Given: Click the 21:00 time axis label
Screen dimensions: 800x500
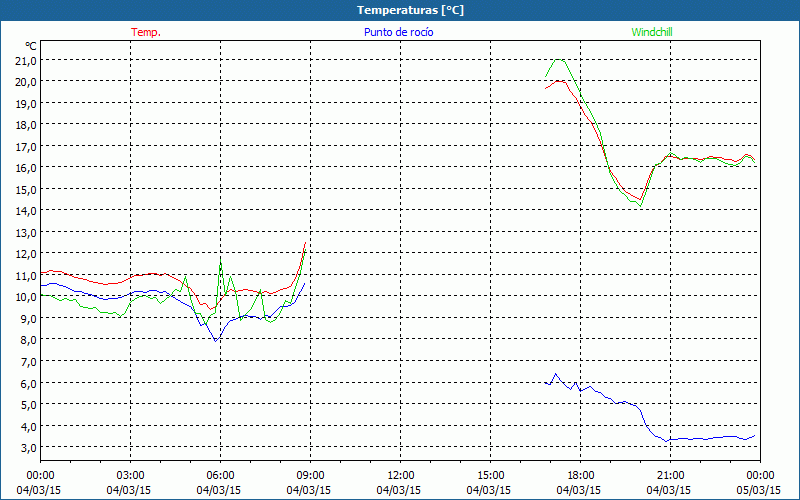Looking at the screenshot, I should [670, 476].
